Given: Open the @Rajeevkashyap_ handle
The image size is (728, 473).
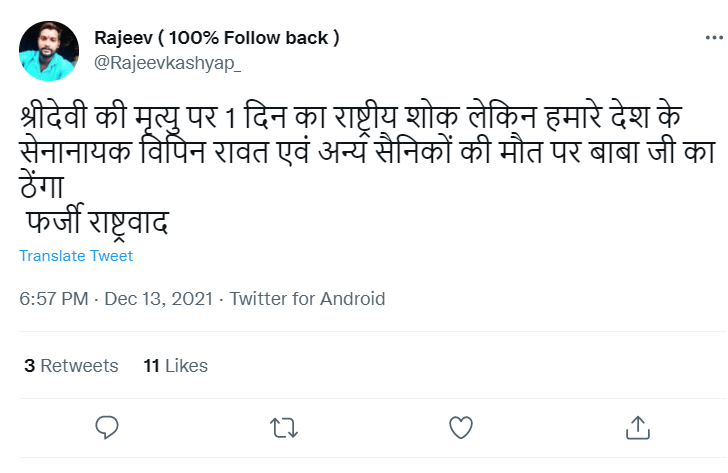Looking at the screenshot, I should 168,62.
